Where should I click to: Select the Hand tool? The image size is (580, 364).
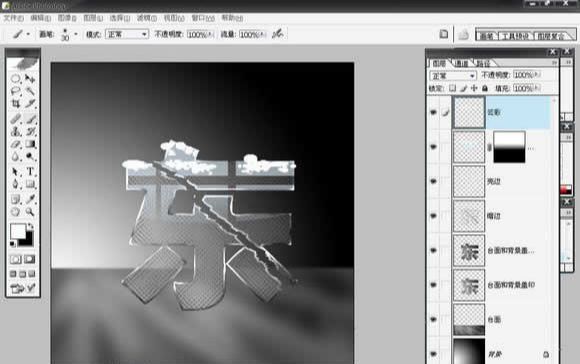coord(15,212)
